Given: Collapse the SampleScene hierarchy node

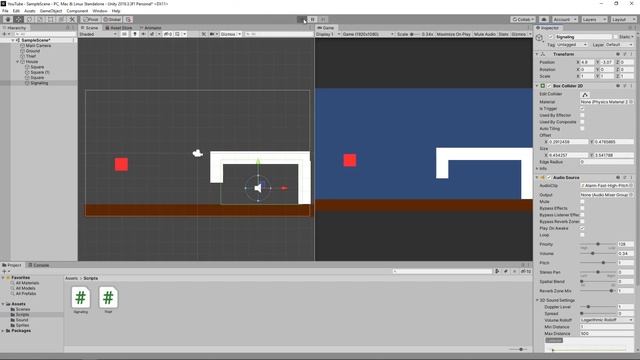Looking at the screenshot, I should tap(13, 40).
